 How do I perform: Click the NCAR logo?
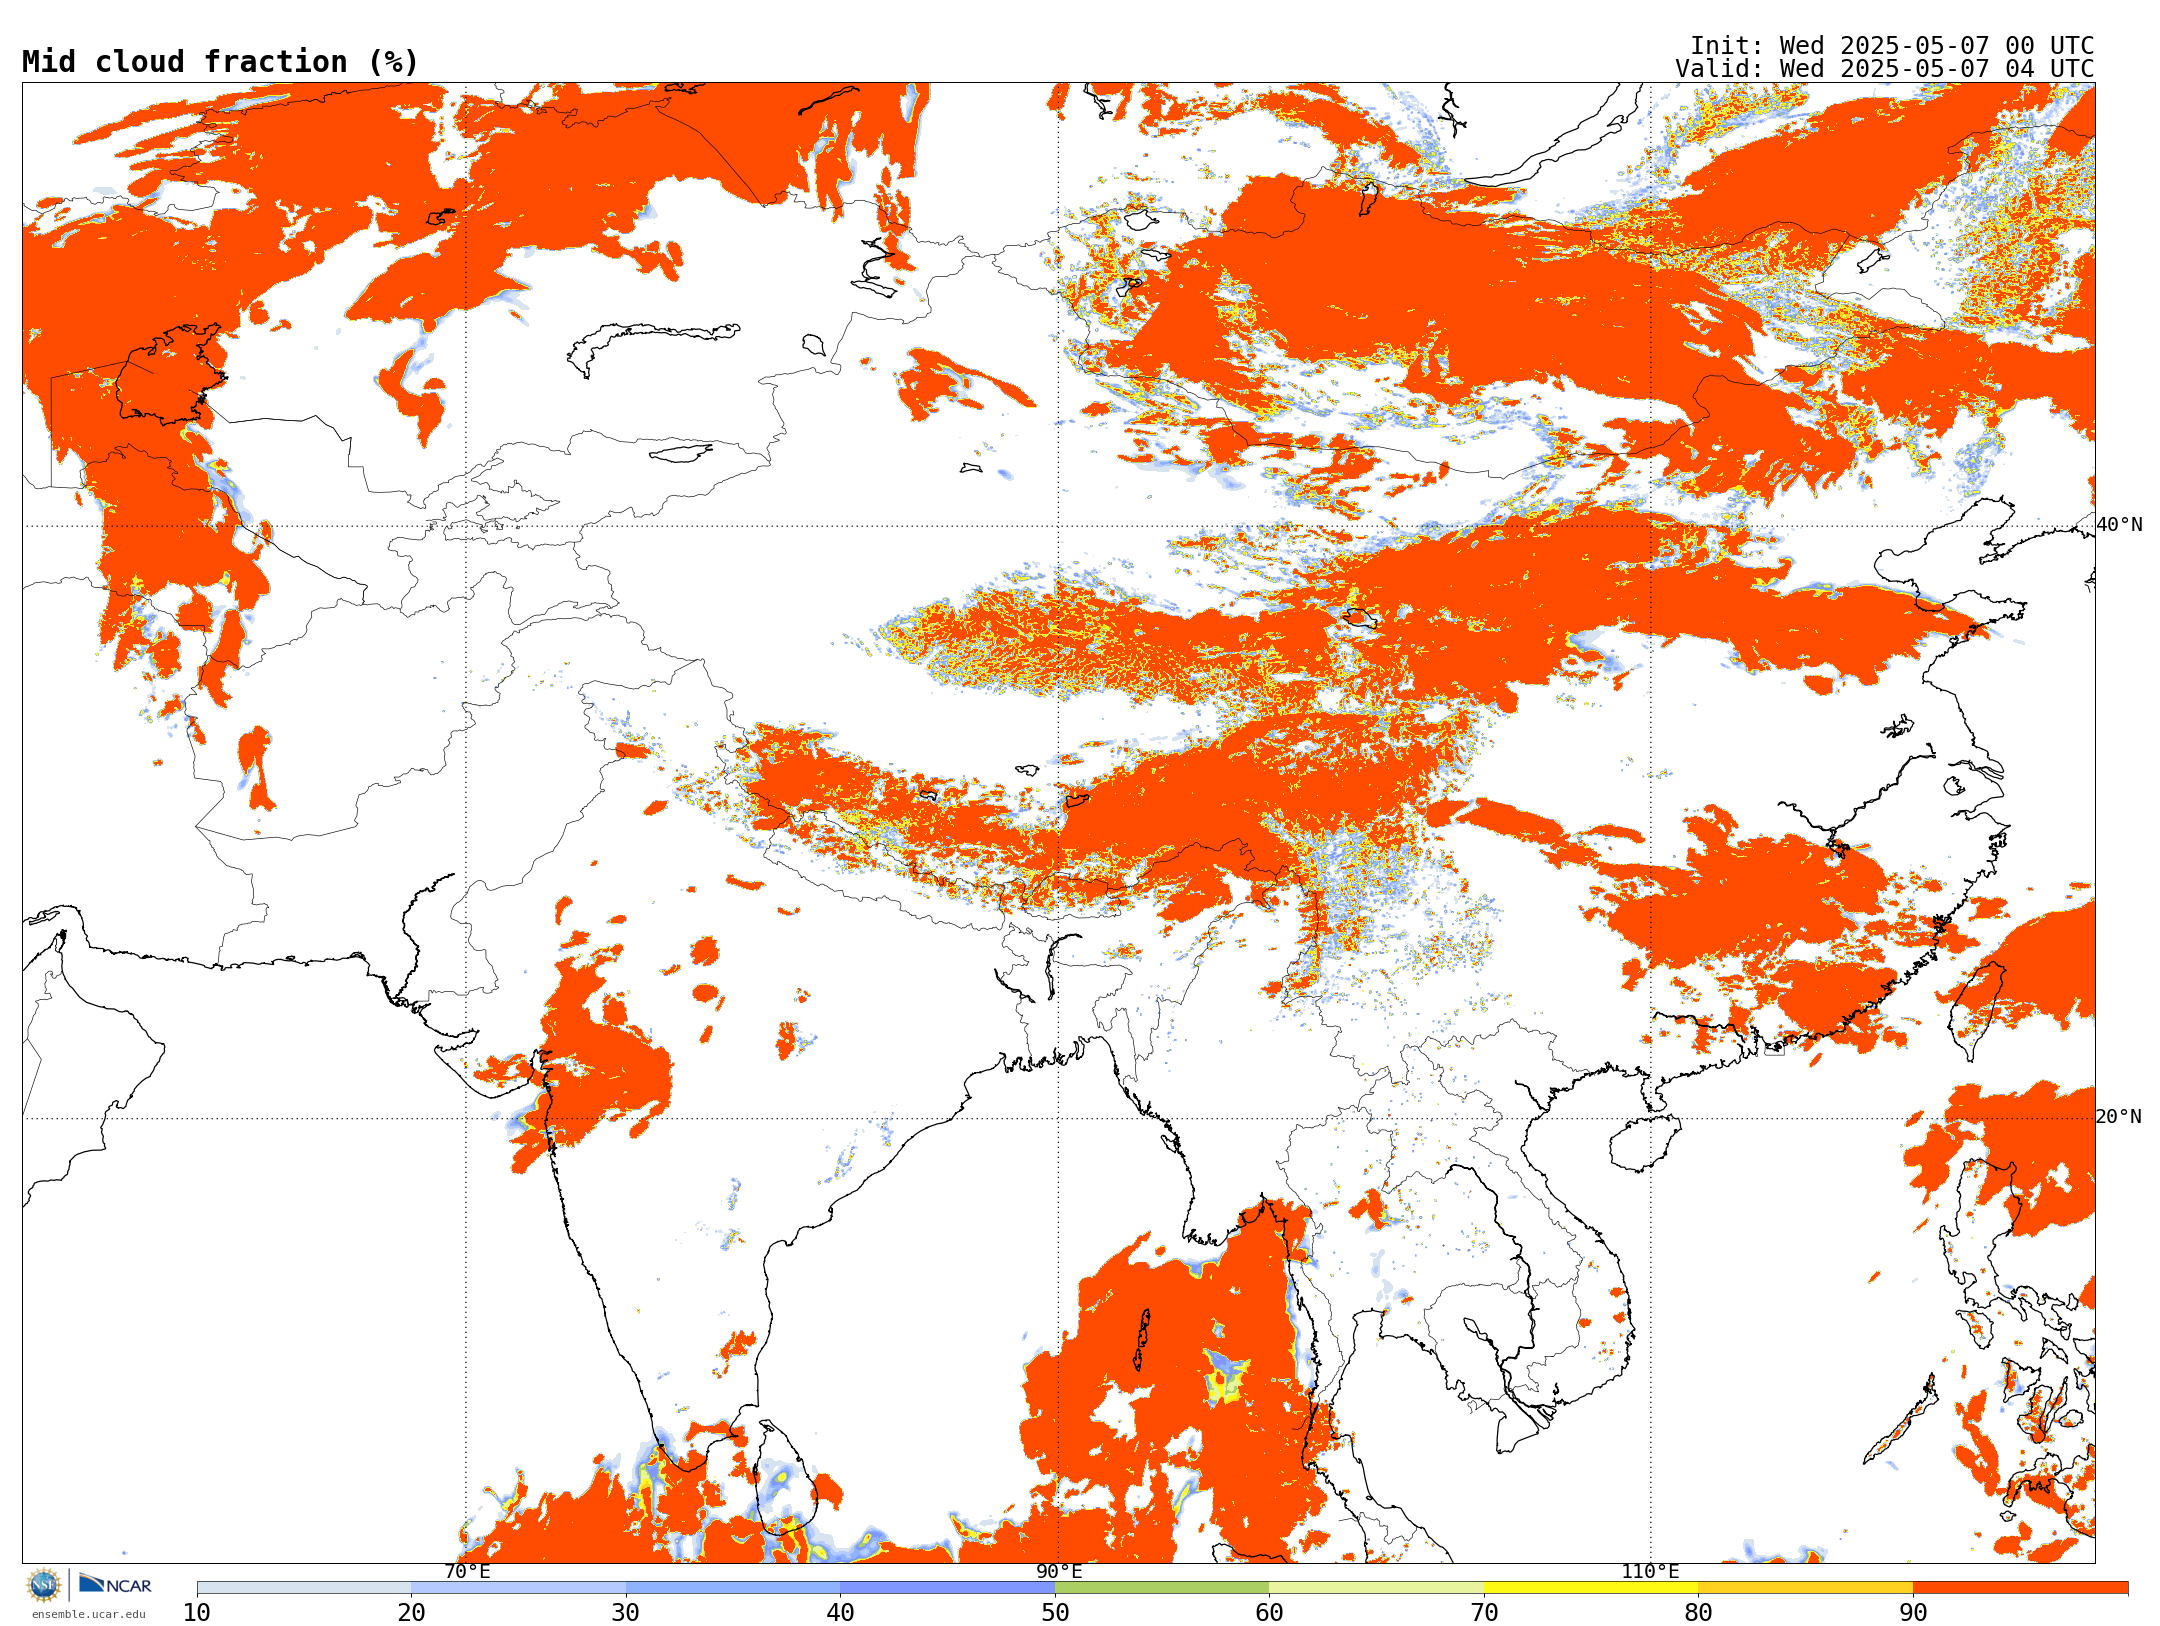point(115,1584)
